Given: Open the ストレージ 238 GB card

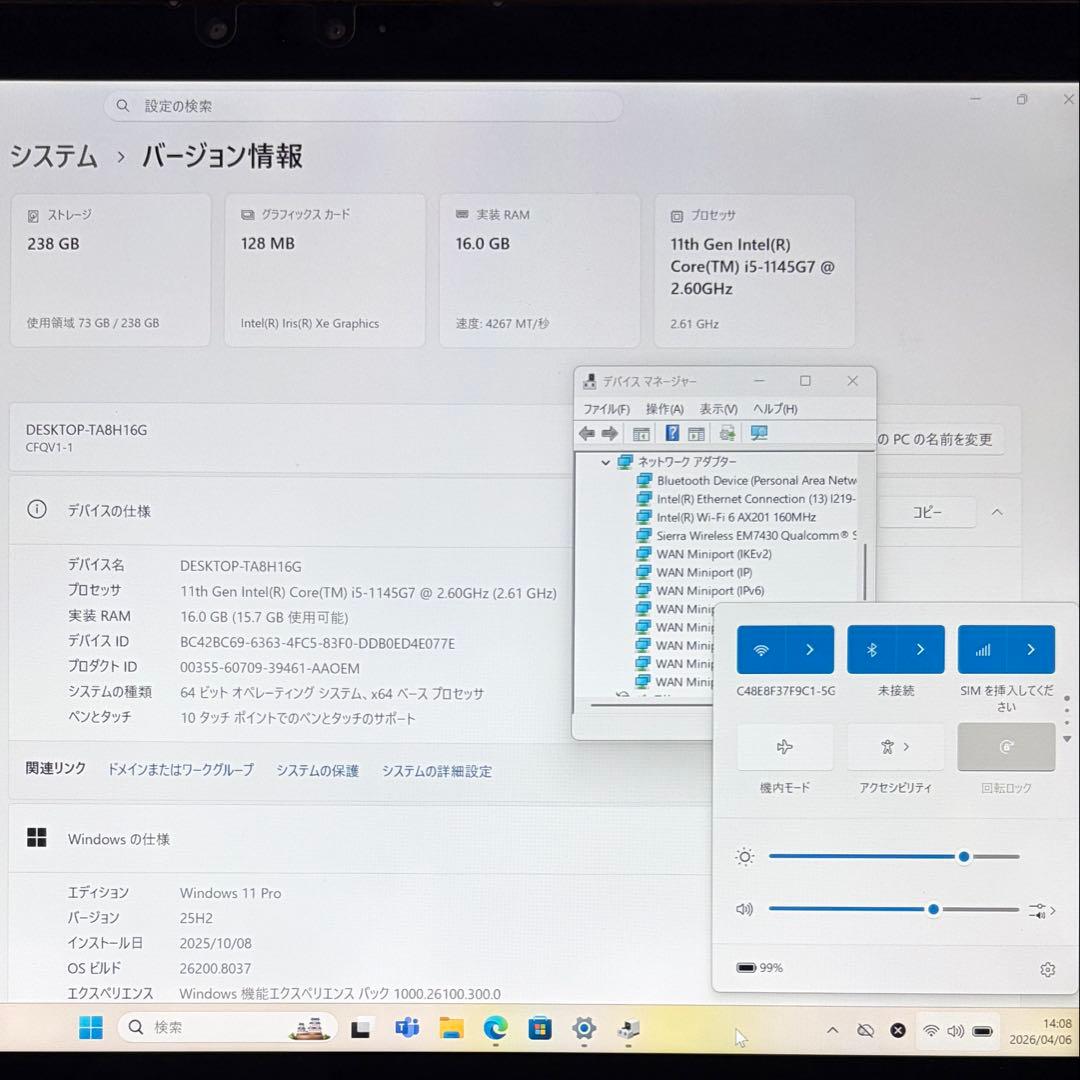Looking at the screenshot, I should point(110,271).
